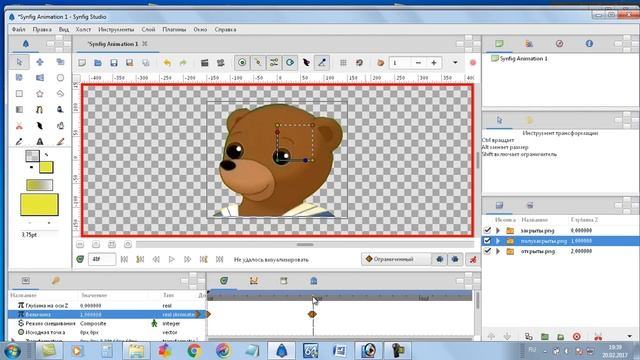
Task: Play the animation
Action: point(172,259)
